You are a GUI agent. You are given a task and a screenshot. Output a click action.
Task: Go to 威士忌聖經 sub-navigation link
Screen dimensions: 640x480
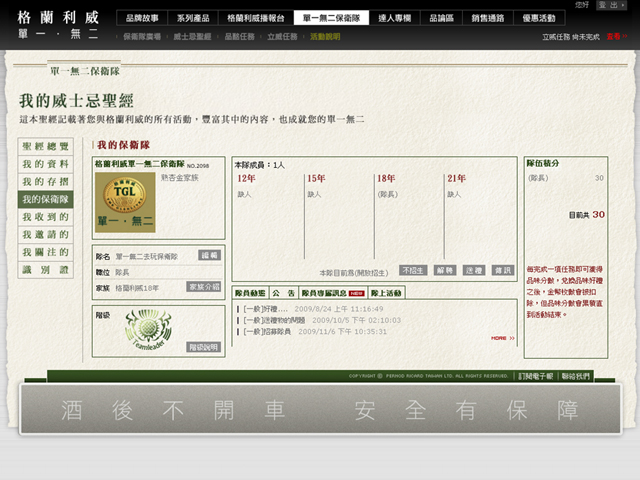coord(192,37)
